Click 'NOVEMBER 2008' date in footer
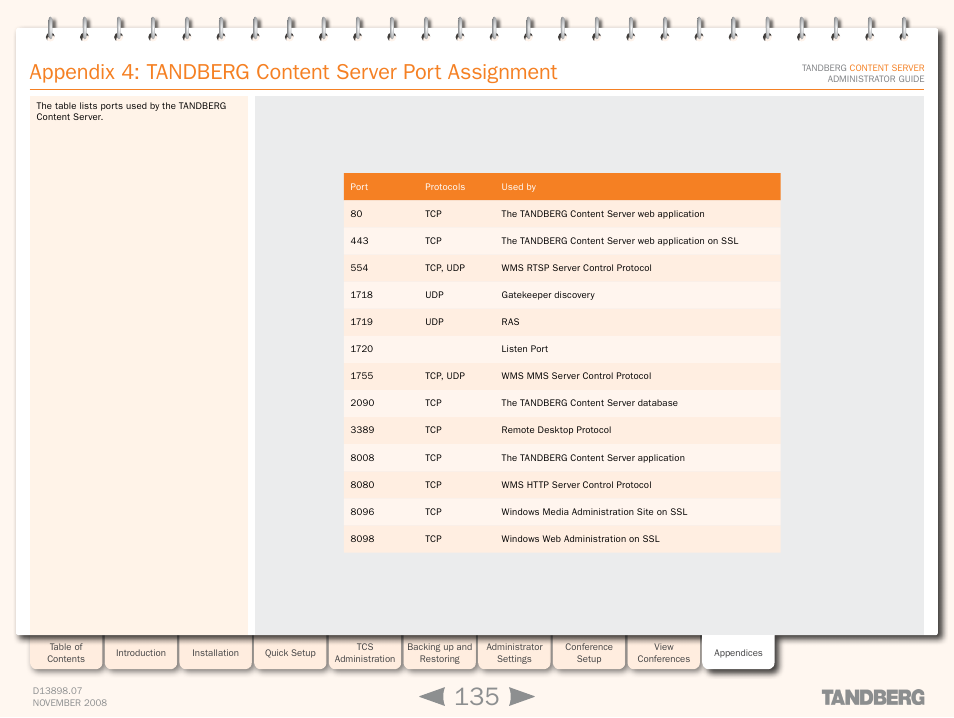954x718 pixels. 69,702
